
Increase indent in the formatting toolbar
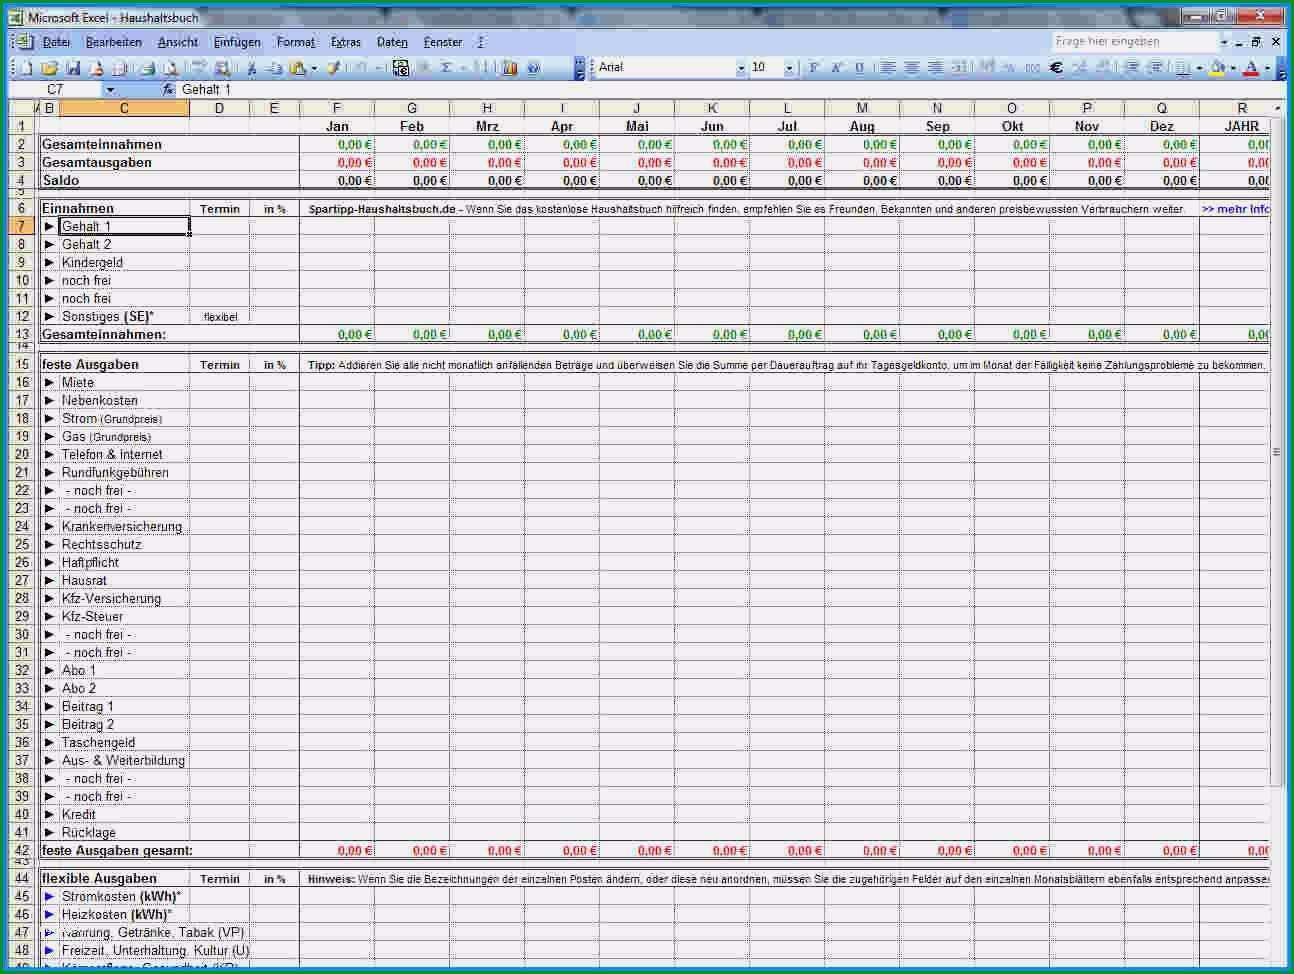point(1155,68)
